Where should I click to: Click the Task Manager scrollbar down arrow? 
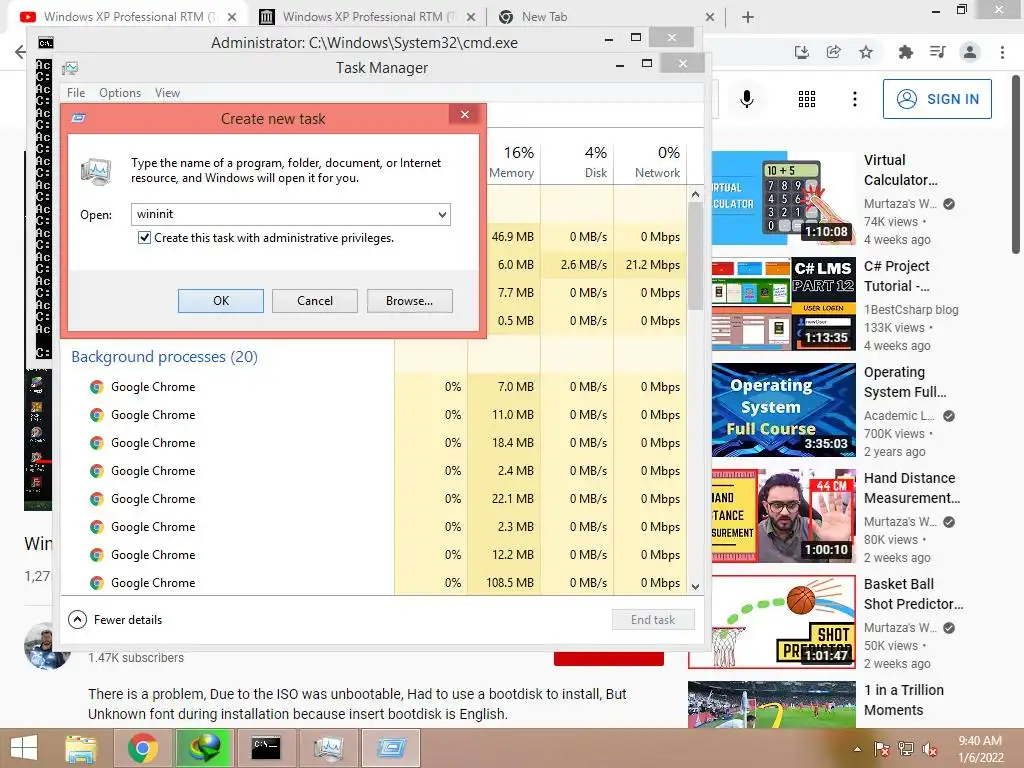[696, 586]
